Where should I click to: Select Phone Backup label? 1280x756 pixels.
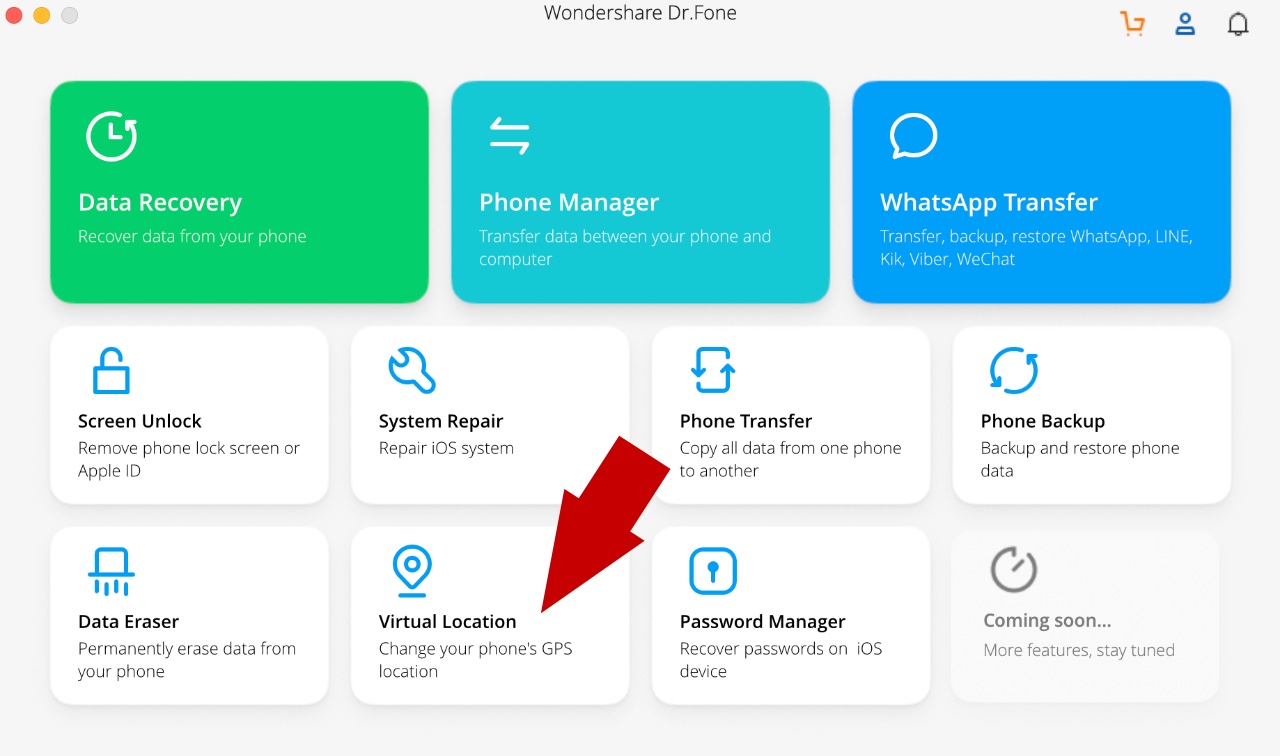tap(1043, 421)
